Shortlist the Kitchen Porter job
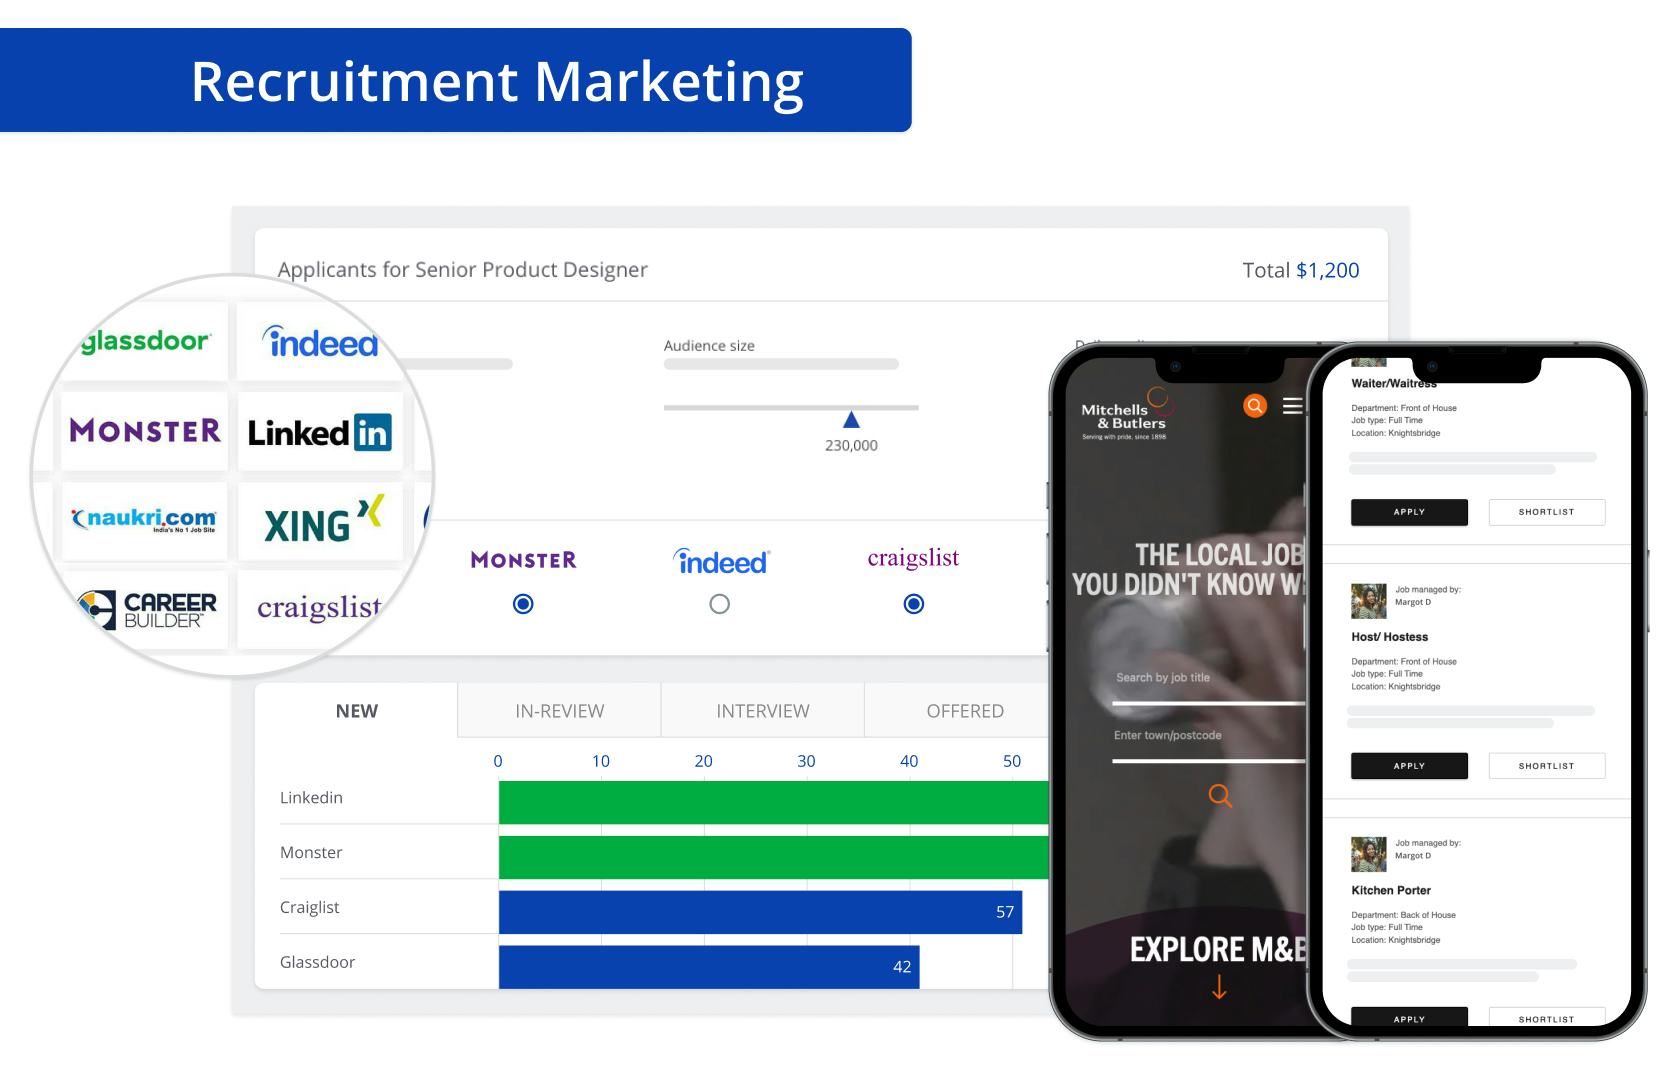1676x1066 pixels. point(1546,1017)
